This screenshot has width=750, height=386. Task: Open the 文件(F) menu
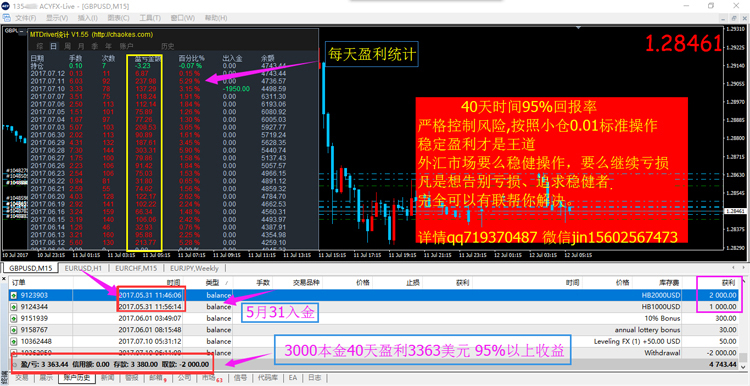pos(26,18)
